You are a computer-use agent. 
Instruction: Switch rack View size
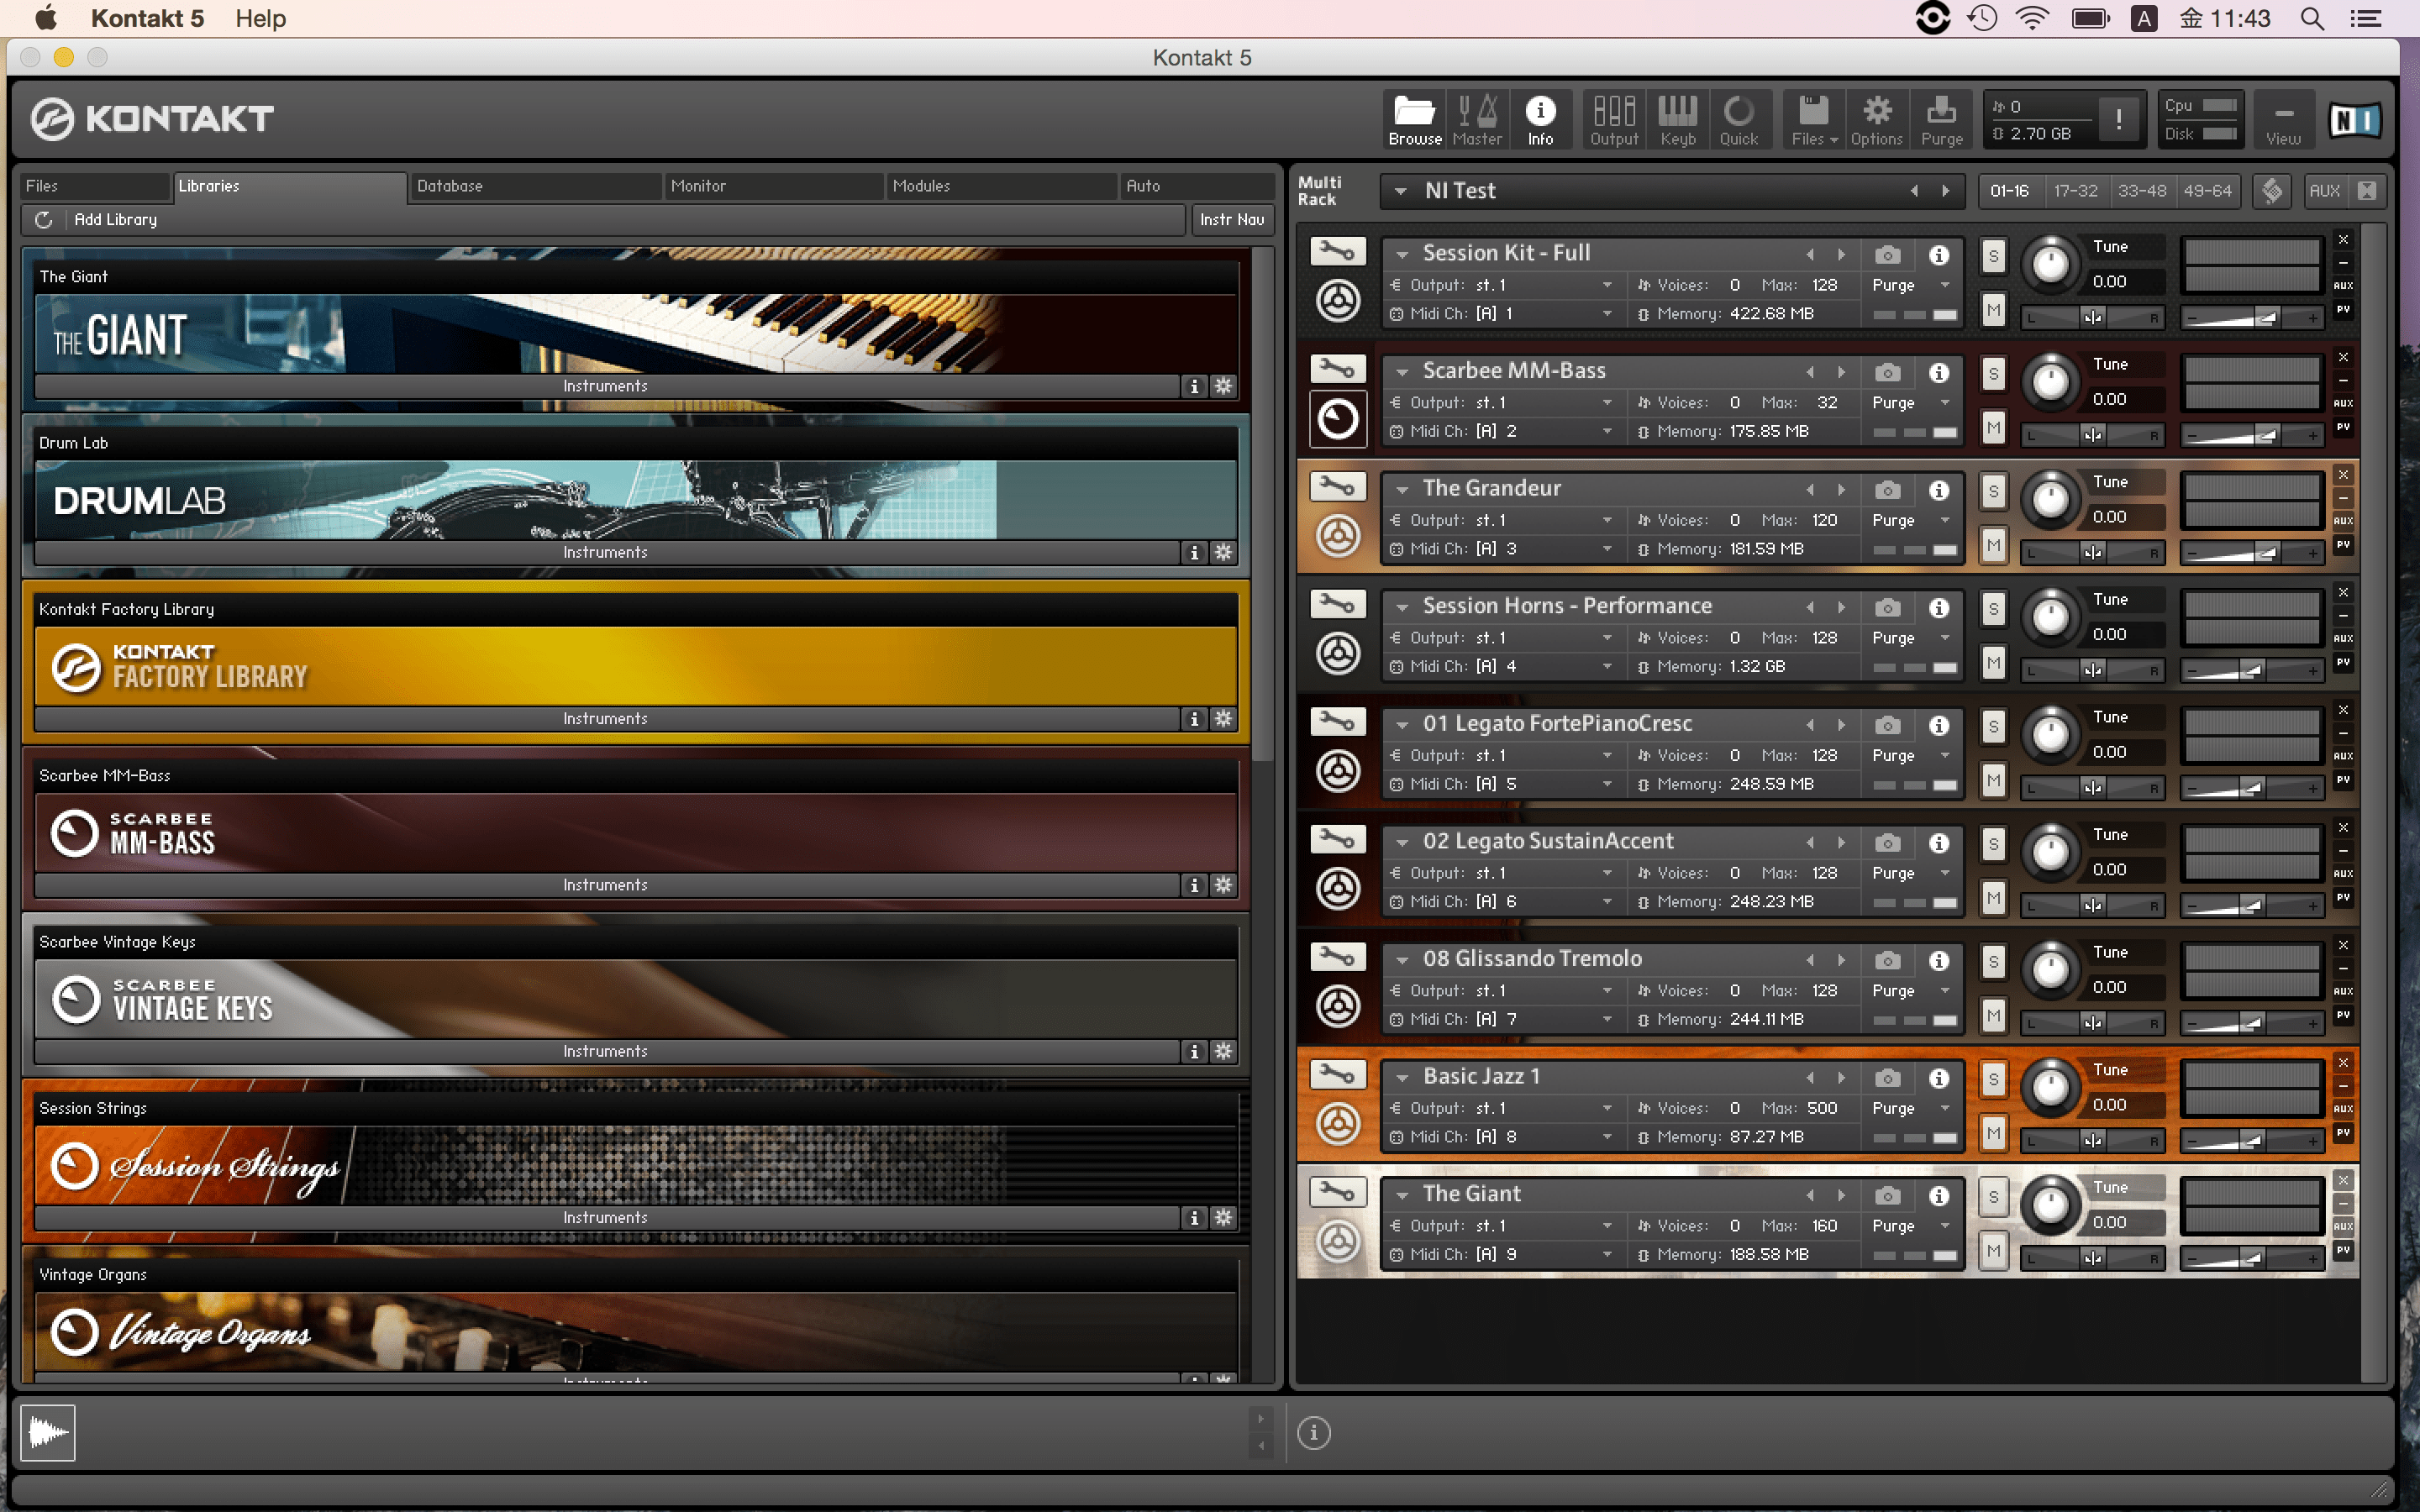(x=2283, y=120)
